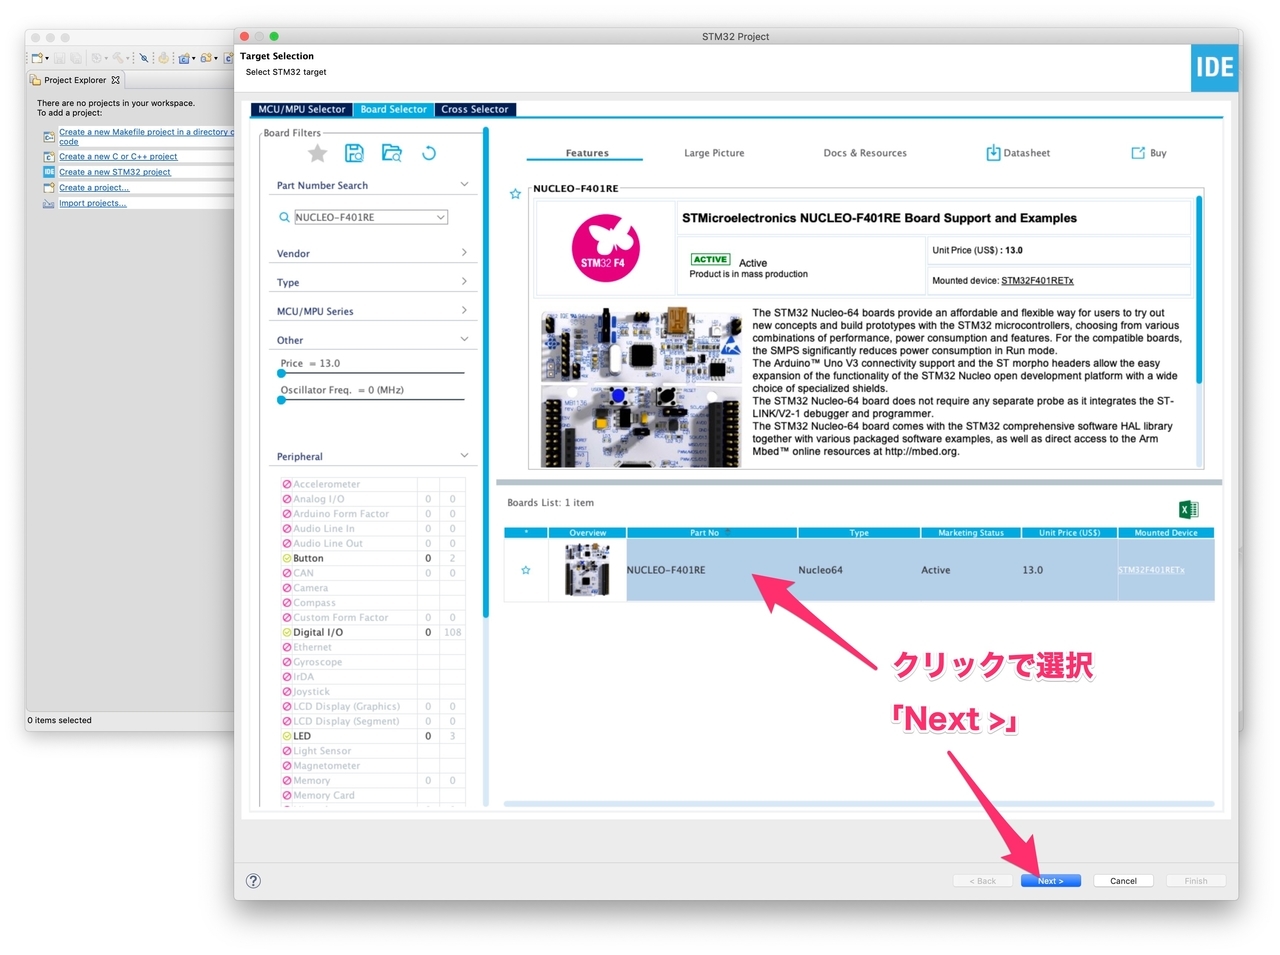Screen dimensions: 1280x955
Task: Click IDE icon beside Create STM32 project
Action: click(49, 172)
